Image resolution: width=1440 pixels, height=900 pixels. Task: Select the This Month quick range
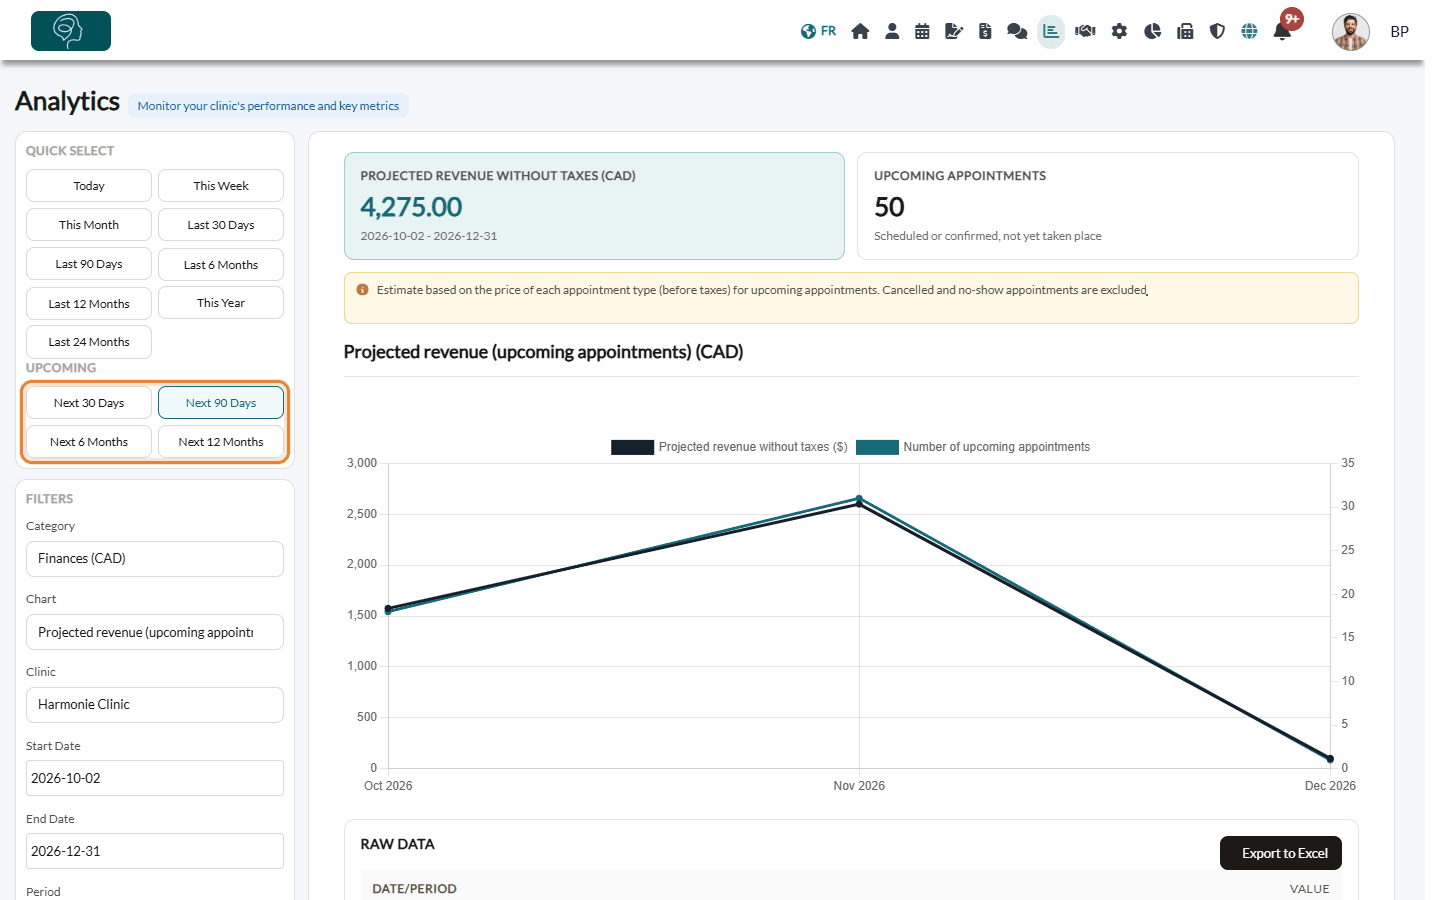pos(89,225)
